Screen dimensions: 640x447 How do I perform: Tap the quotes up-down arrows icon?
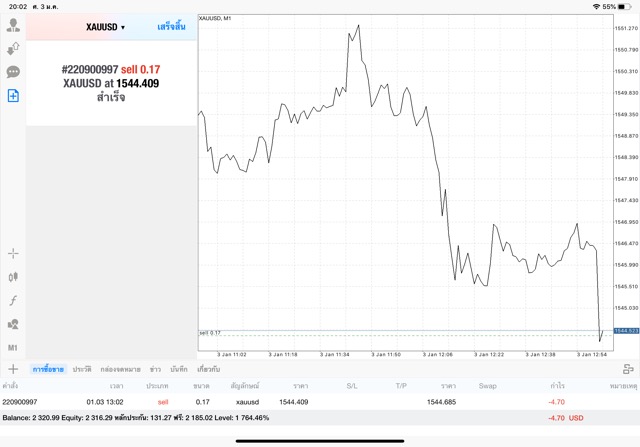(x=13, y=48)
